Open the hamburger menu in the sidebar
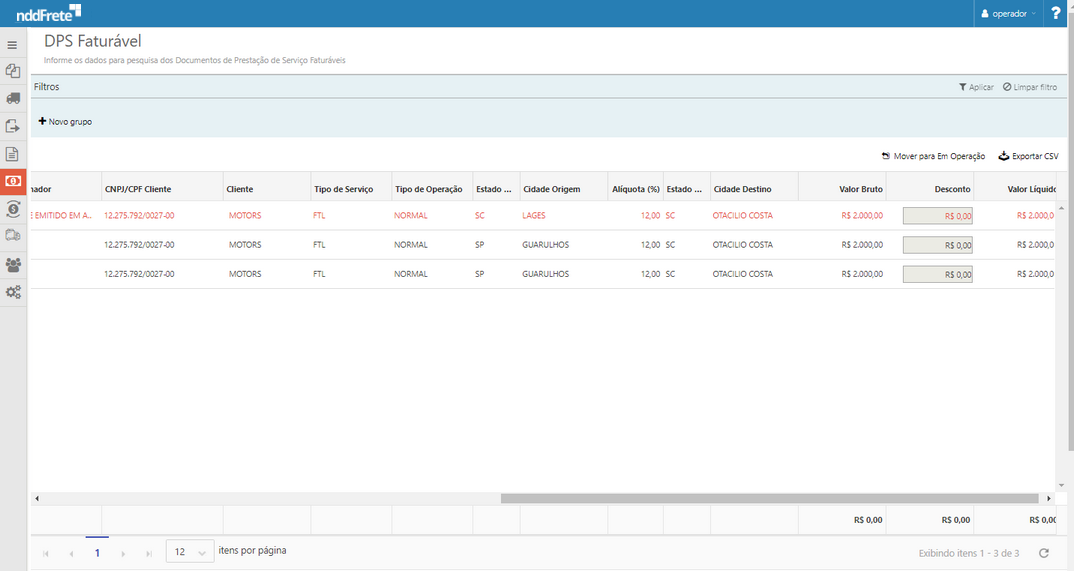The width and height of the screenshot is (1074, 571). click(12, 45)
